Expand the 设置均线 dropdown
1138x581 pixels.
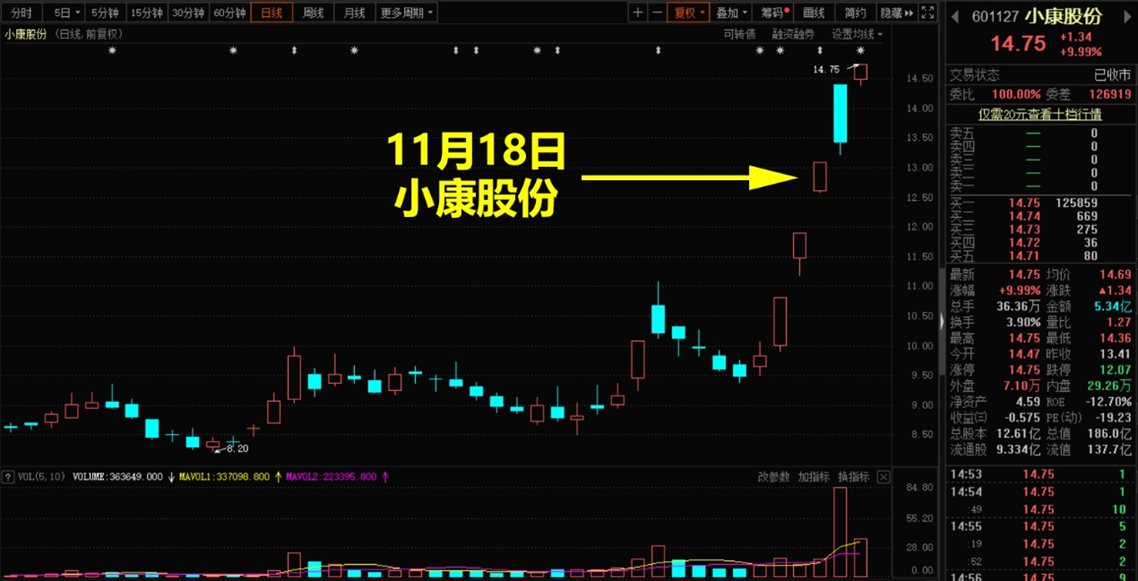click(x=857, y=34)
